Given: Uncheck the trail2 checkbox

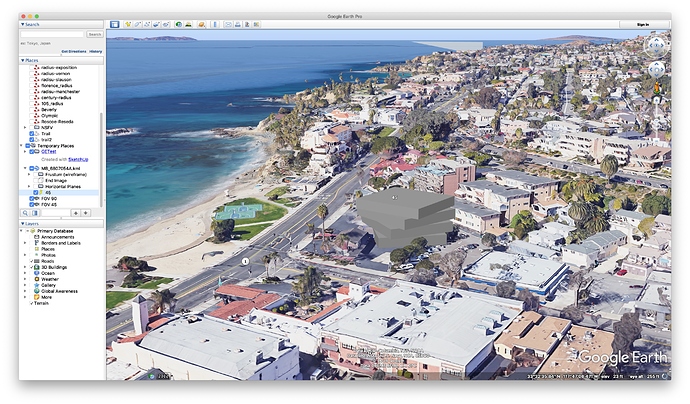Looking at the screenshot, I should pyautogui.click(x=31, y=140).
